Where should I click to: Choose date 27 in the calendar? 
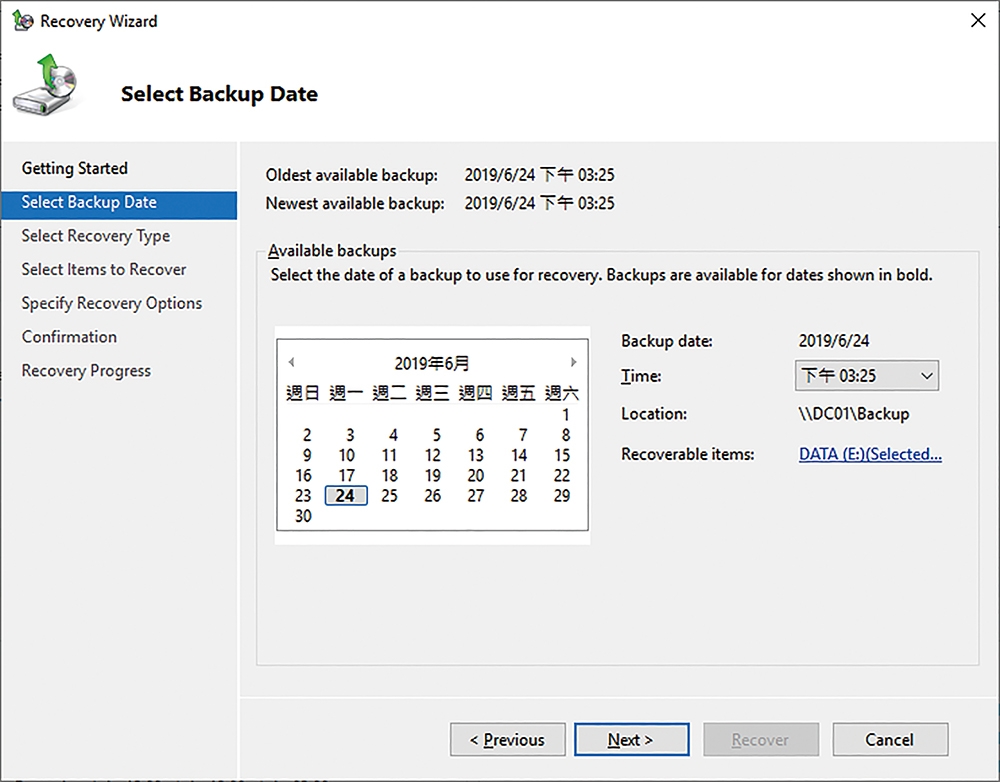click(x=476, y=496)
